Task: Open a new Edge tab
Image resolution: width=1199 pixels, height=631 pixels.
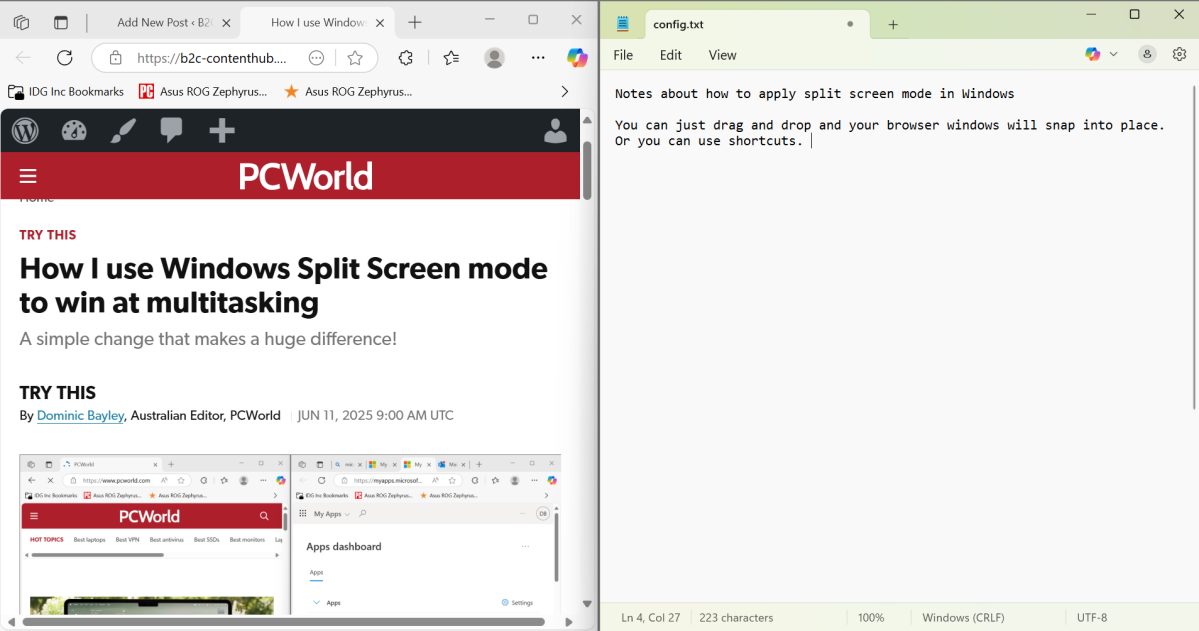Action: tap(414, 22)
